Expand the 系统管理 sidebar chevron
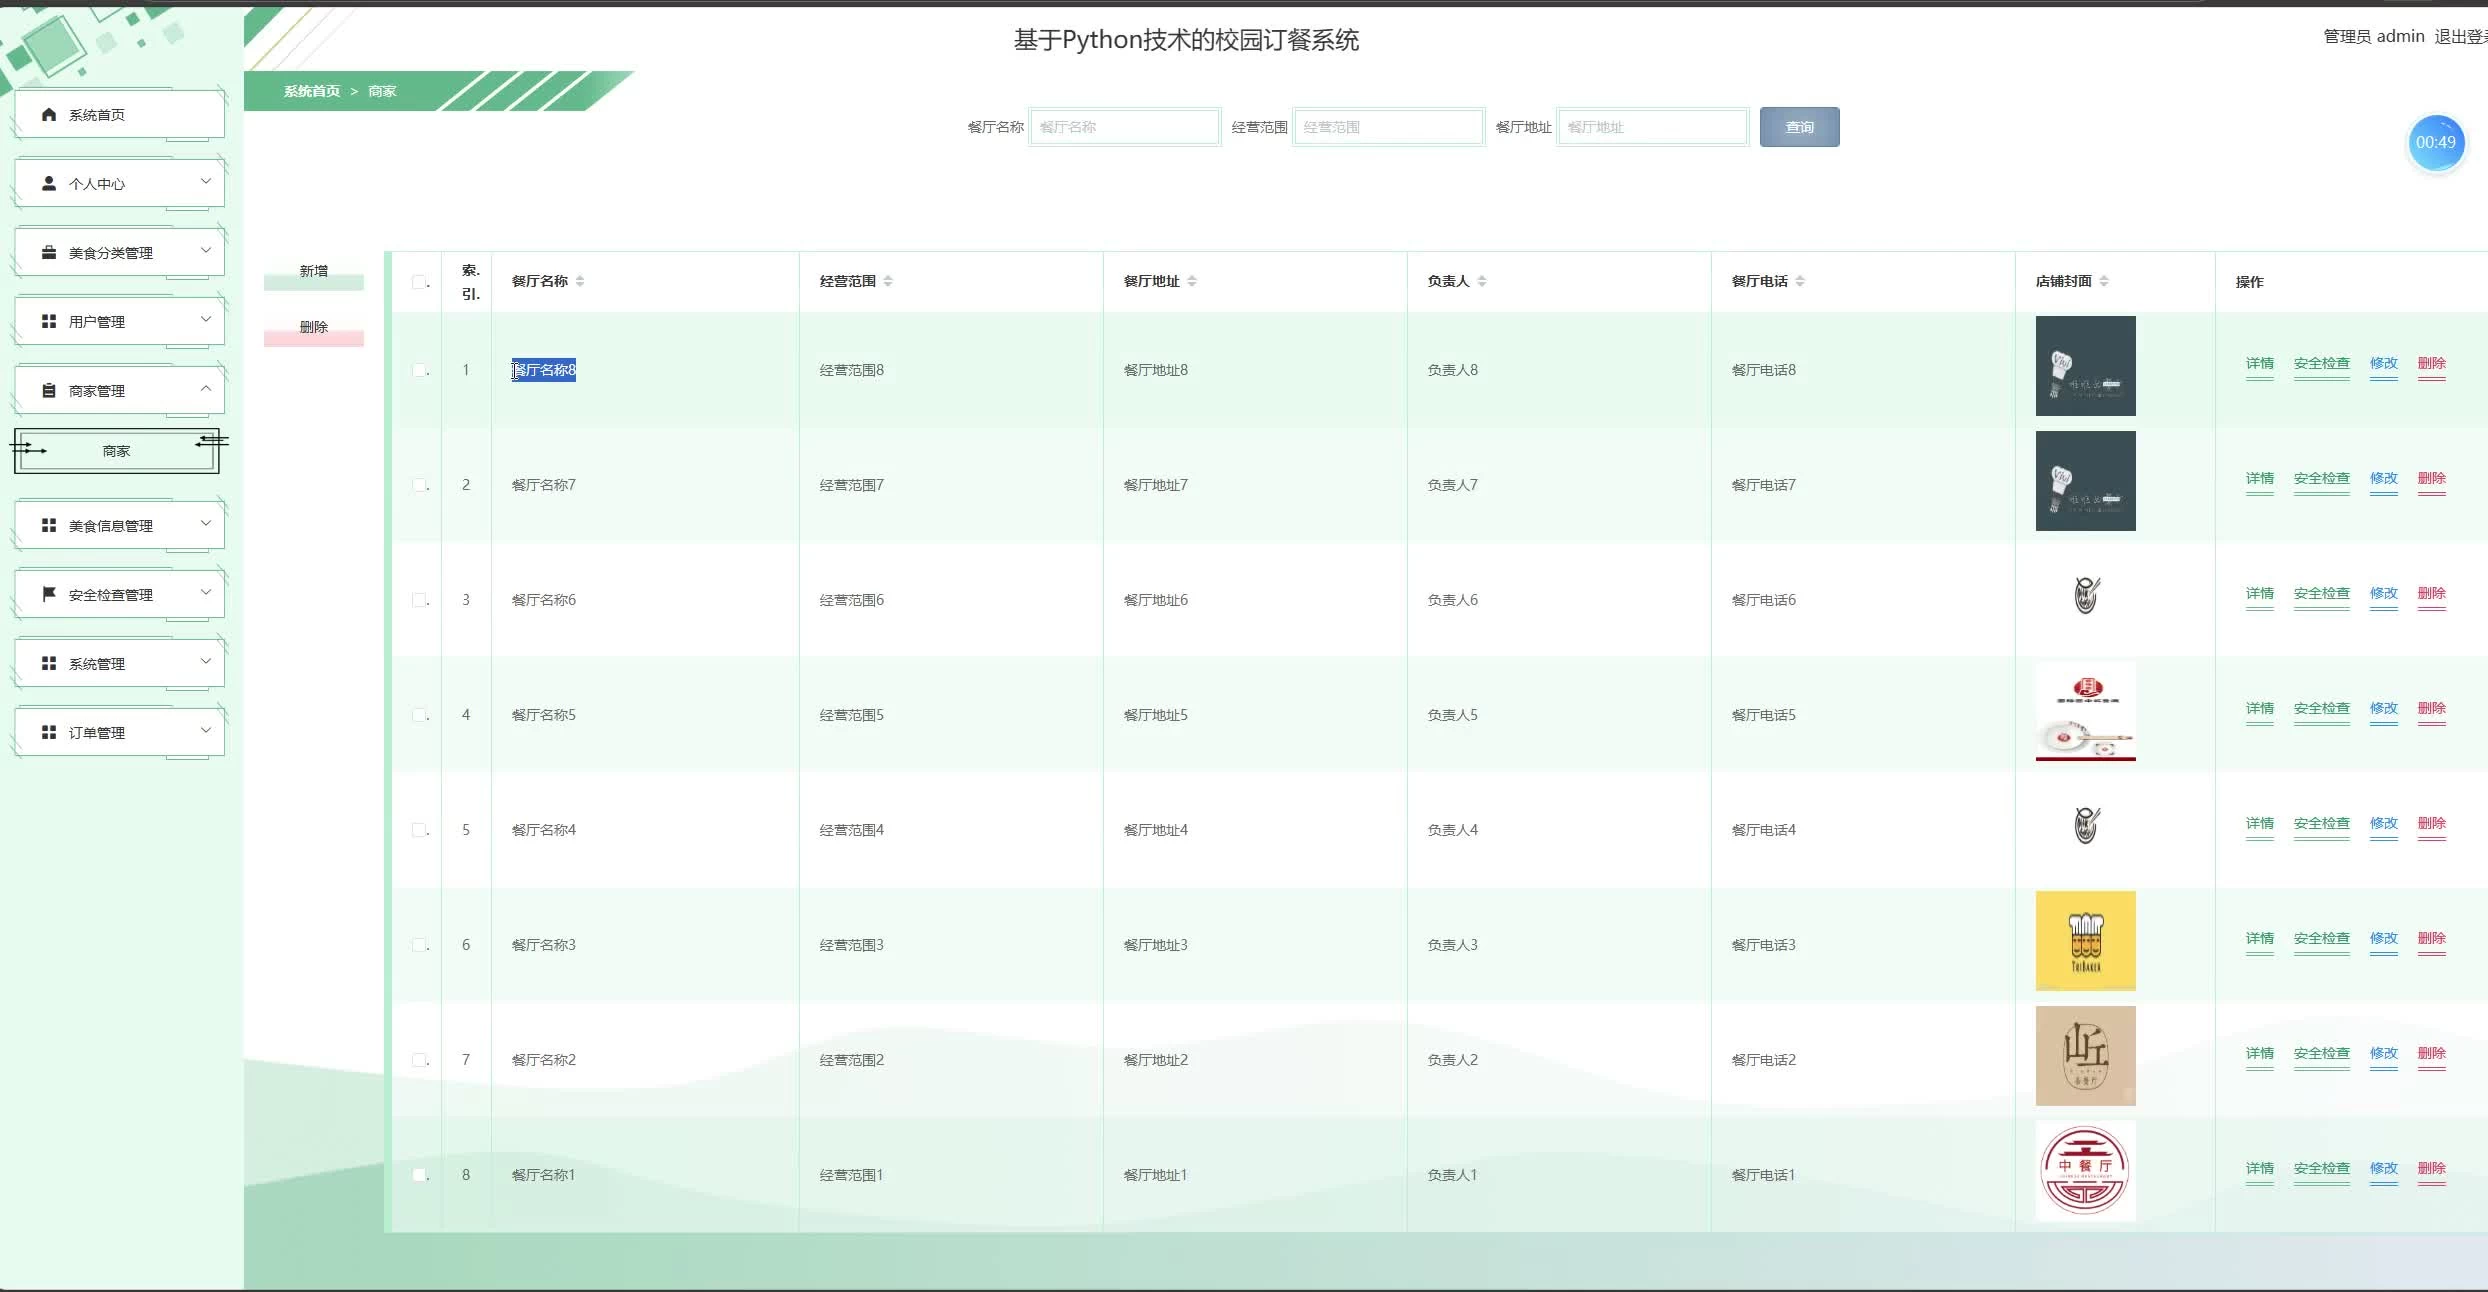This screenshot has height=1292, width=2488. (x=206, y=662)
